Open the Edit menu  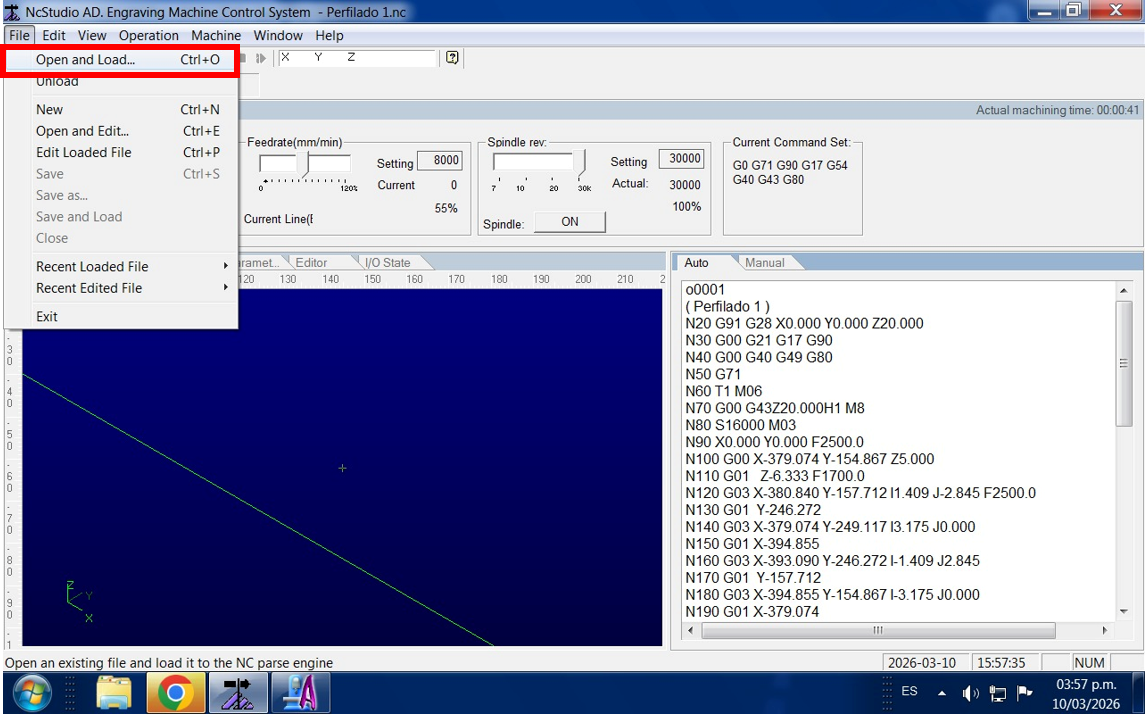pos(53,35)
